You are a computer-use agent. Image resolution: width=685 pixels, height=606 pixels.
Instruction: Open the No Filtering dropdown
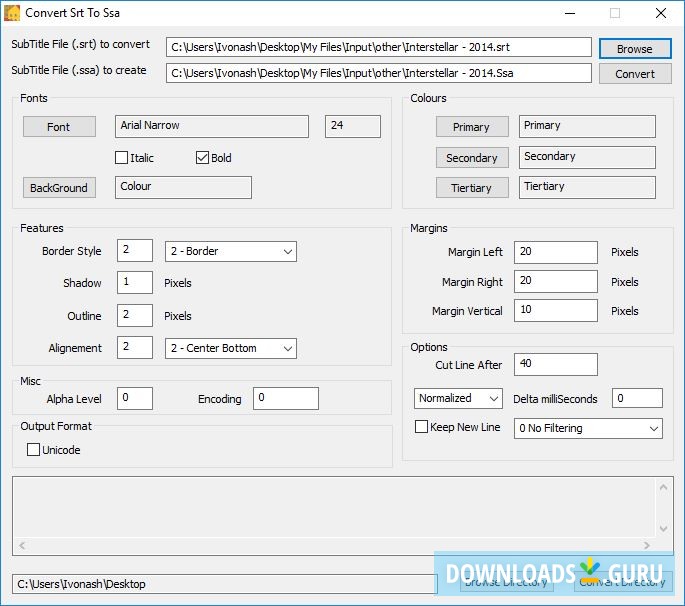tap(588, 428)
